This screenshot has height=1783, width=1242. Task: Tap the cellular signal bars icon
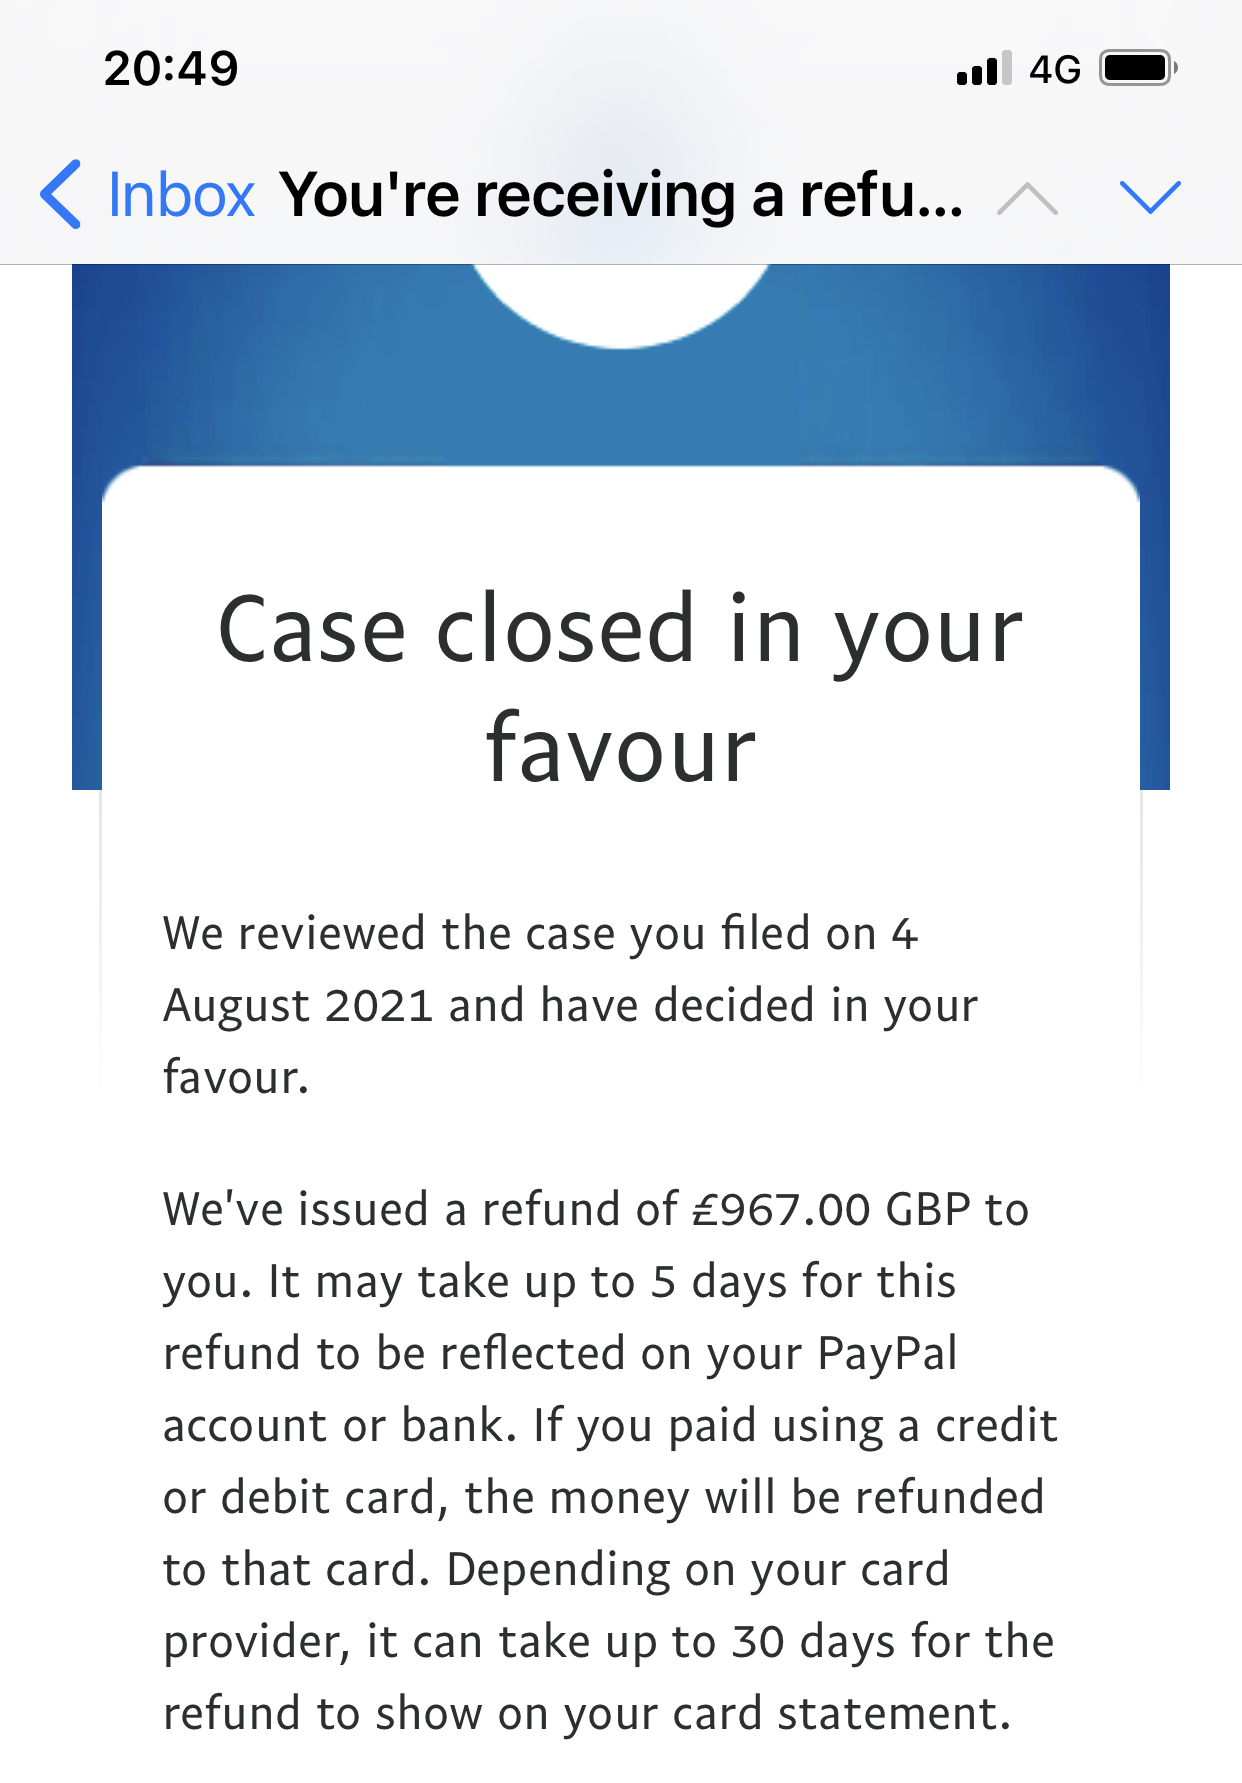(x=984, y=69)
